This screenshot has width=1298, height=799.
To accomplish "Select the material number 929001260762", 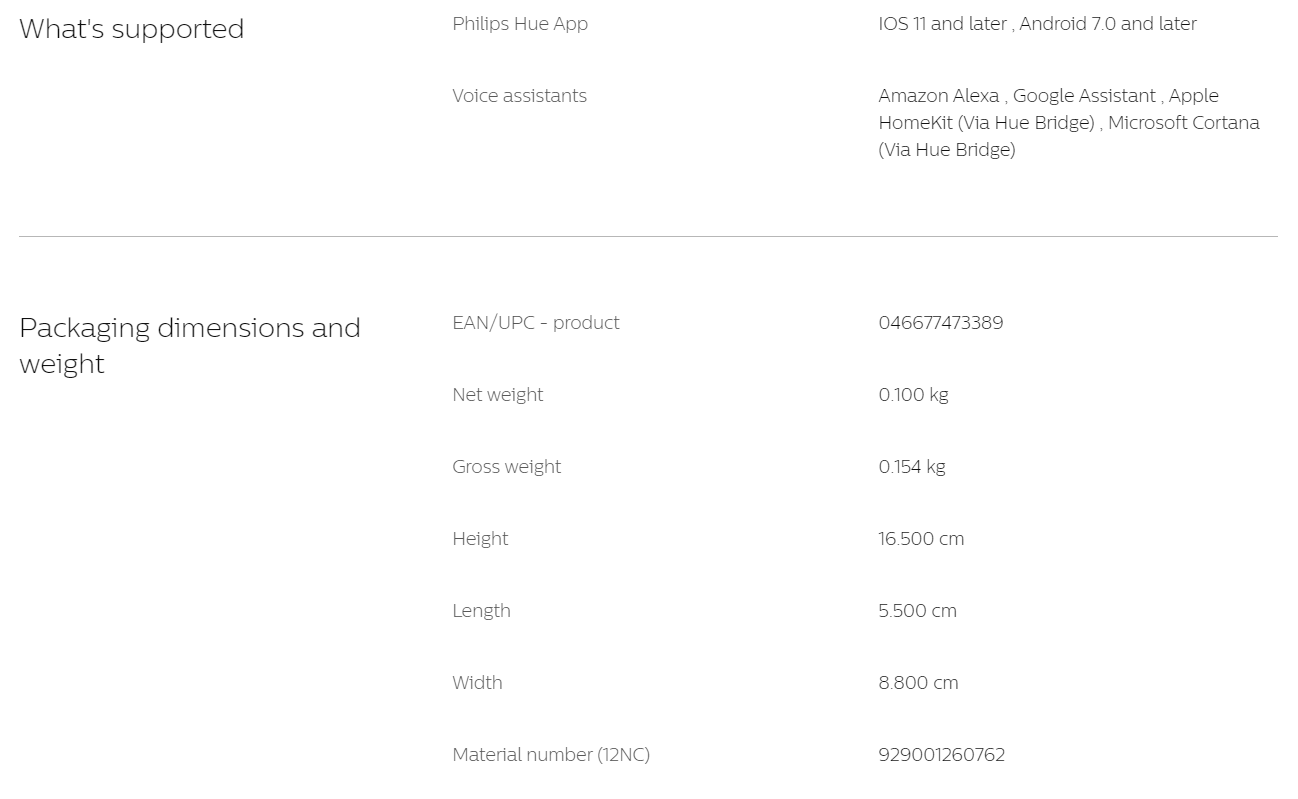I will click(x=941, y=755).
